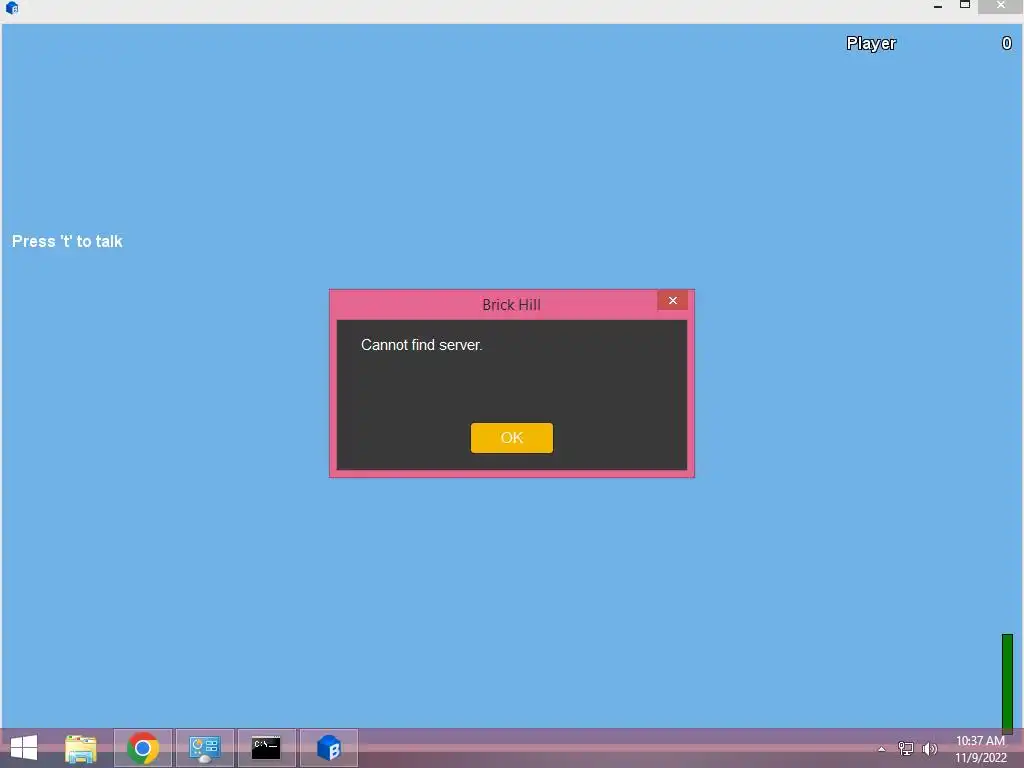
Task: Maximize the Brick Hill game window
Action: point(965,6)
